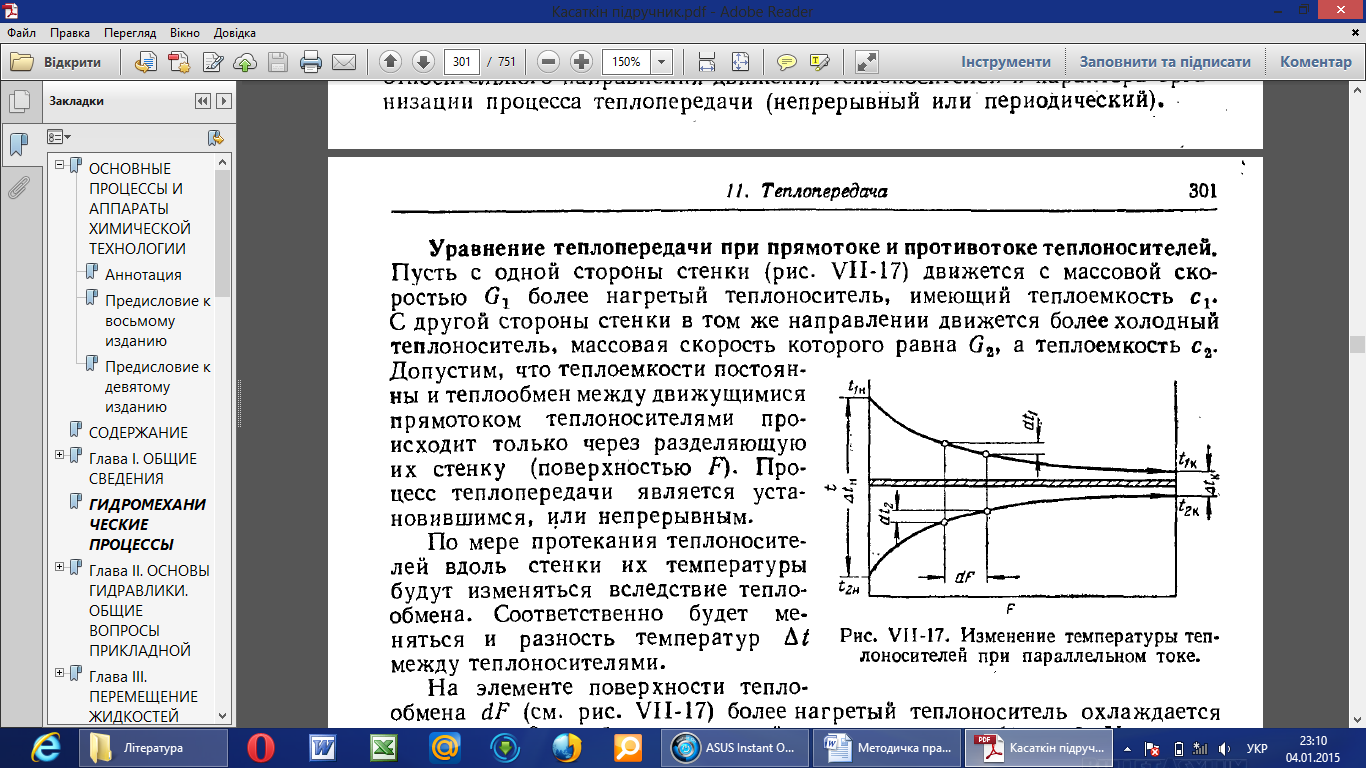
Task: Select Глава I. ОБЩИЕ СВЕДЕНИЯ bookmark text
Action: click(143, 469)
